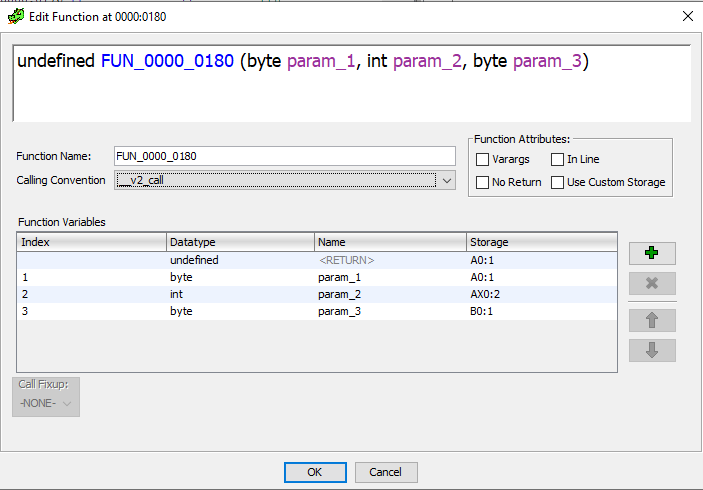
Task: Click the int datatype cell
Action: point(240,294)
